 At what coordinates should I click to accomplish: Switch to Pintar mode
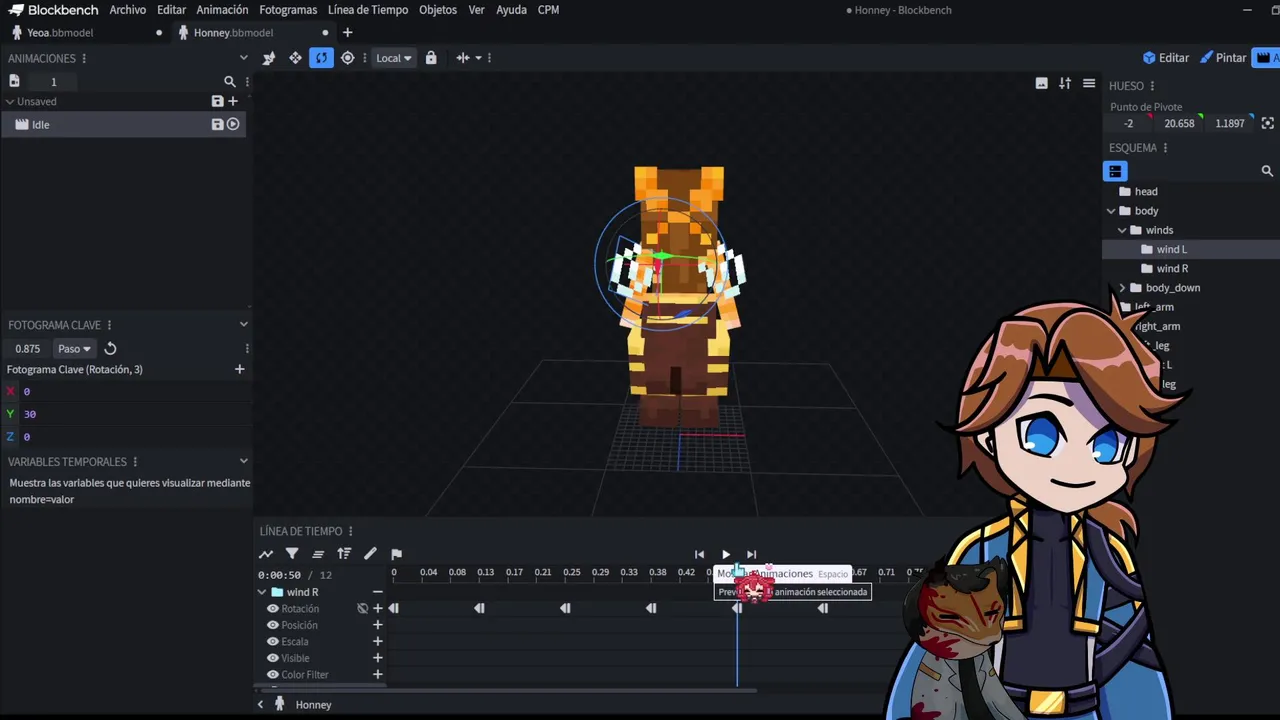coord(1223,58)
